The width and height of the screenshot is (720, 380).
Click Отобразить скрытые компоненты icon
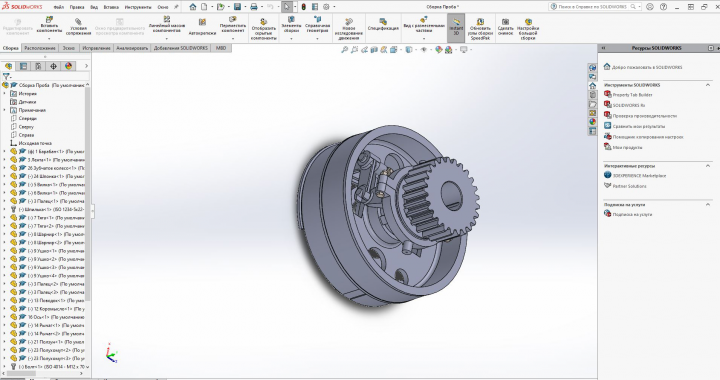pos(264,21)
